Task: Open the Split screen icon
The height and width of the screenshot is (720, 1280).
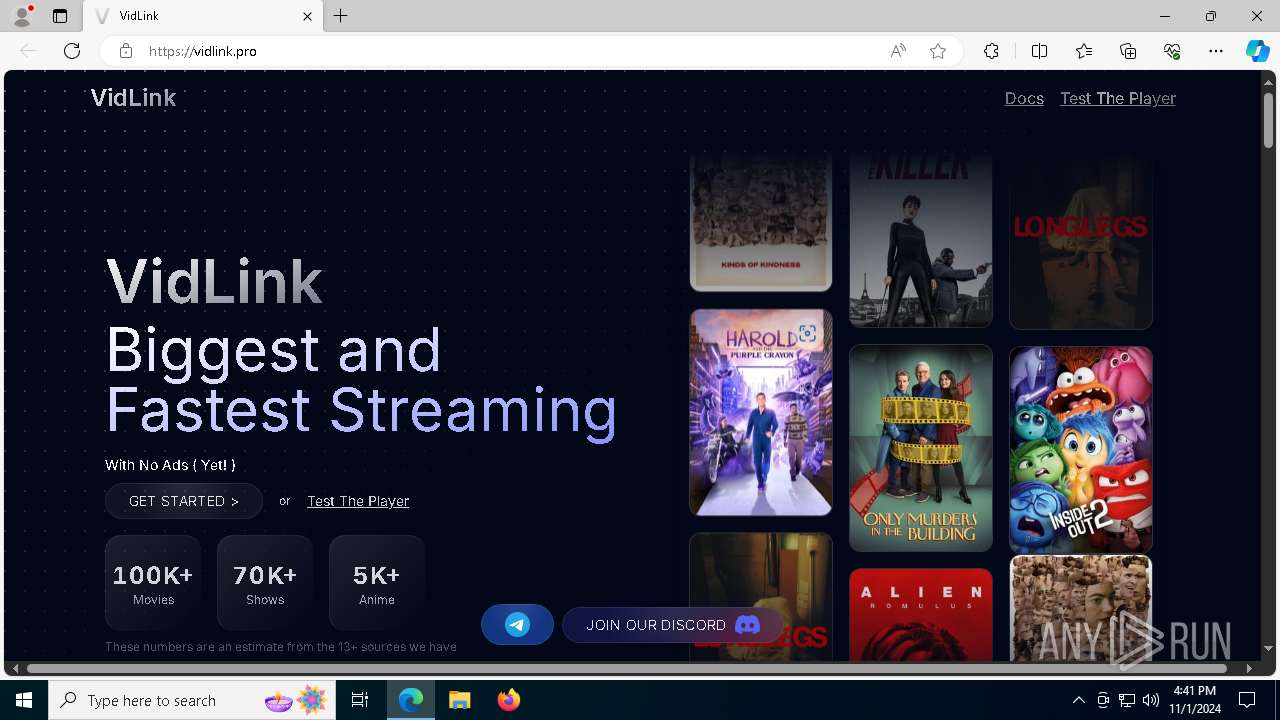Action: pos(1039,51)
